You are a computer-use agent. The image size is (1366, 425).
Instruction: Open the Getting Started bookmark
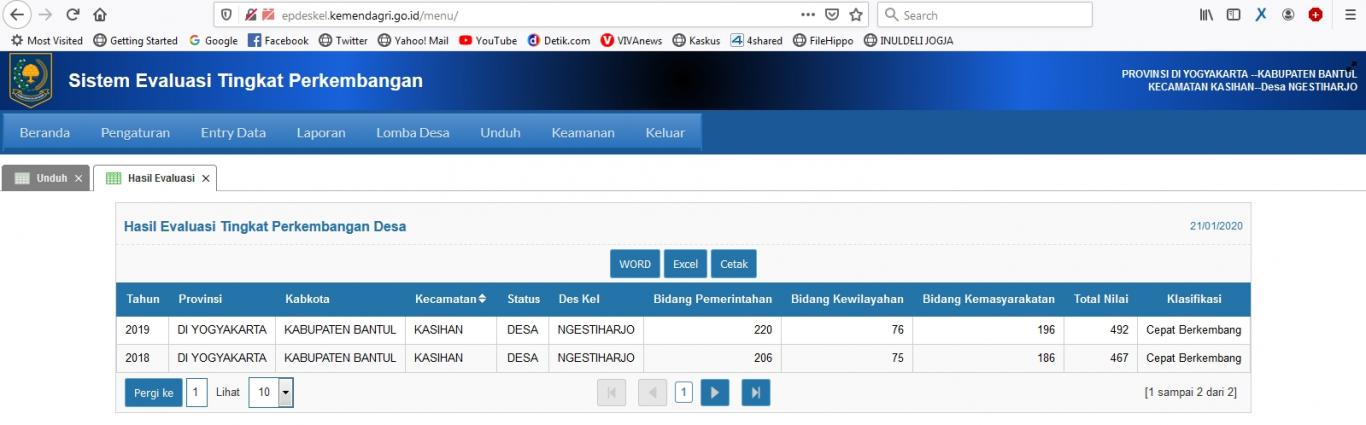point(135,41)
